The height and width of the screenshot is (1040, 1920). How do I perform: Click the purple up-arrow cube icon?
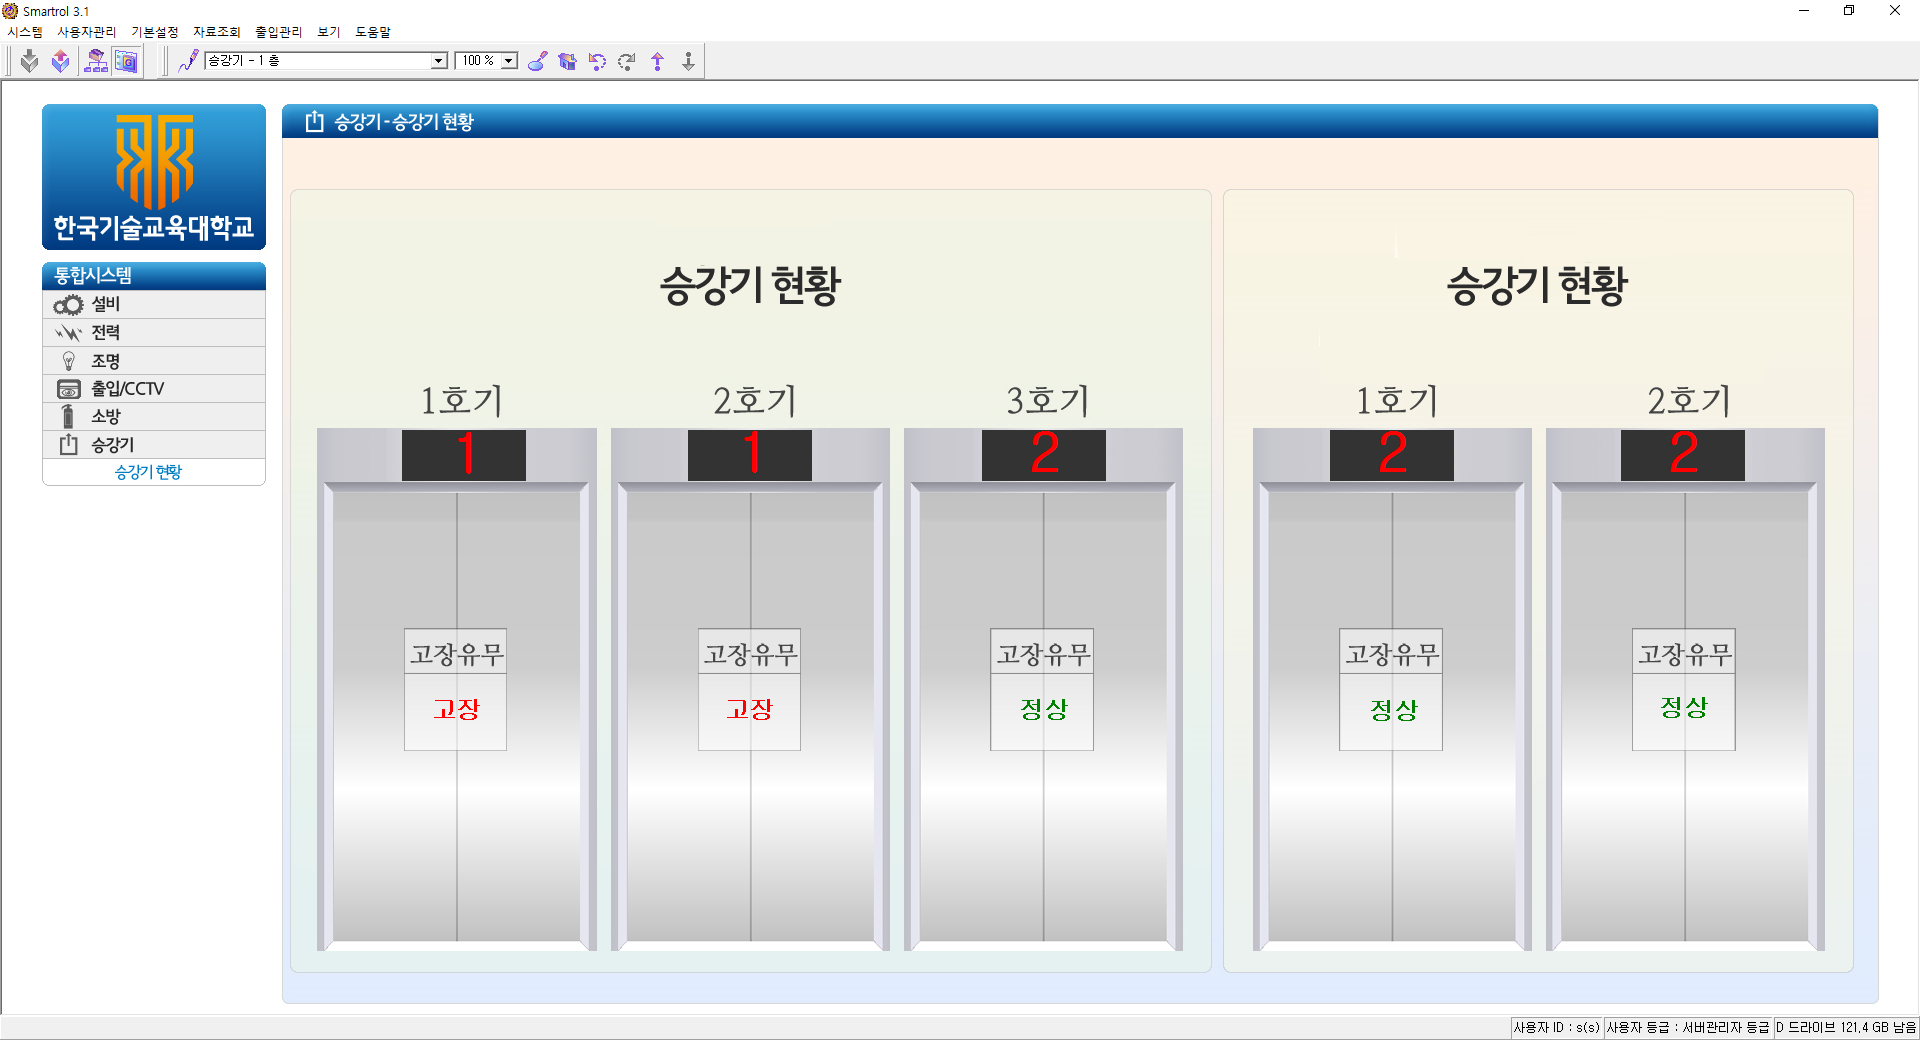[x=61, y=61]
